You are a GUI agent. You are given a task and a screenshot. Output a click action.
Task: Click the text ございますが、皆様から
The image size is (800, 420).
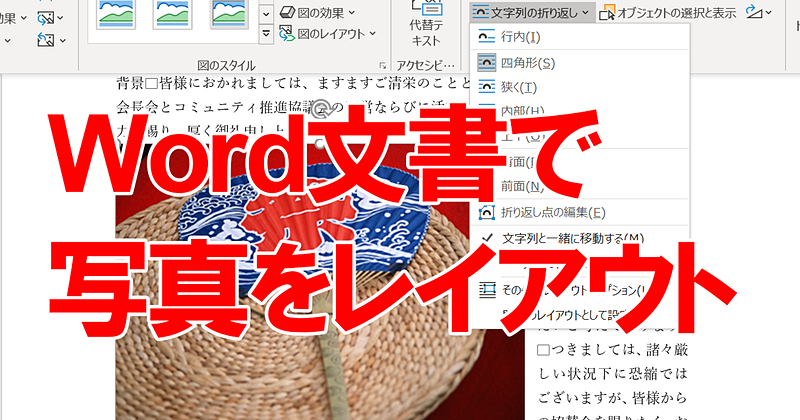click(612, 398)
